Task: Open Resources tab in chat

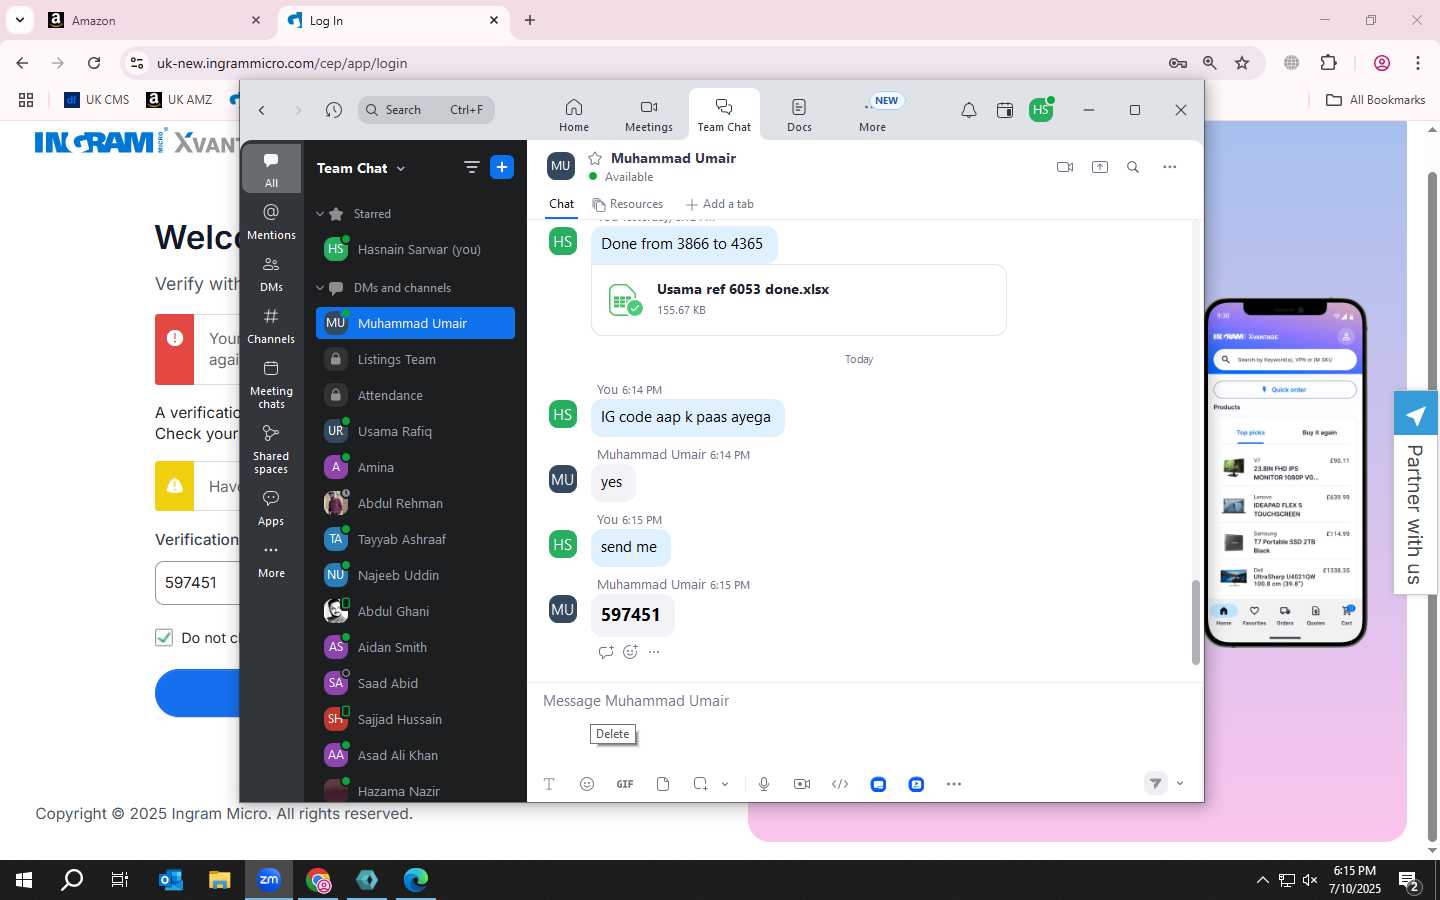Action: click(627, 204)
